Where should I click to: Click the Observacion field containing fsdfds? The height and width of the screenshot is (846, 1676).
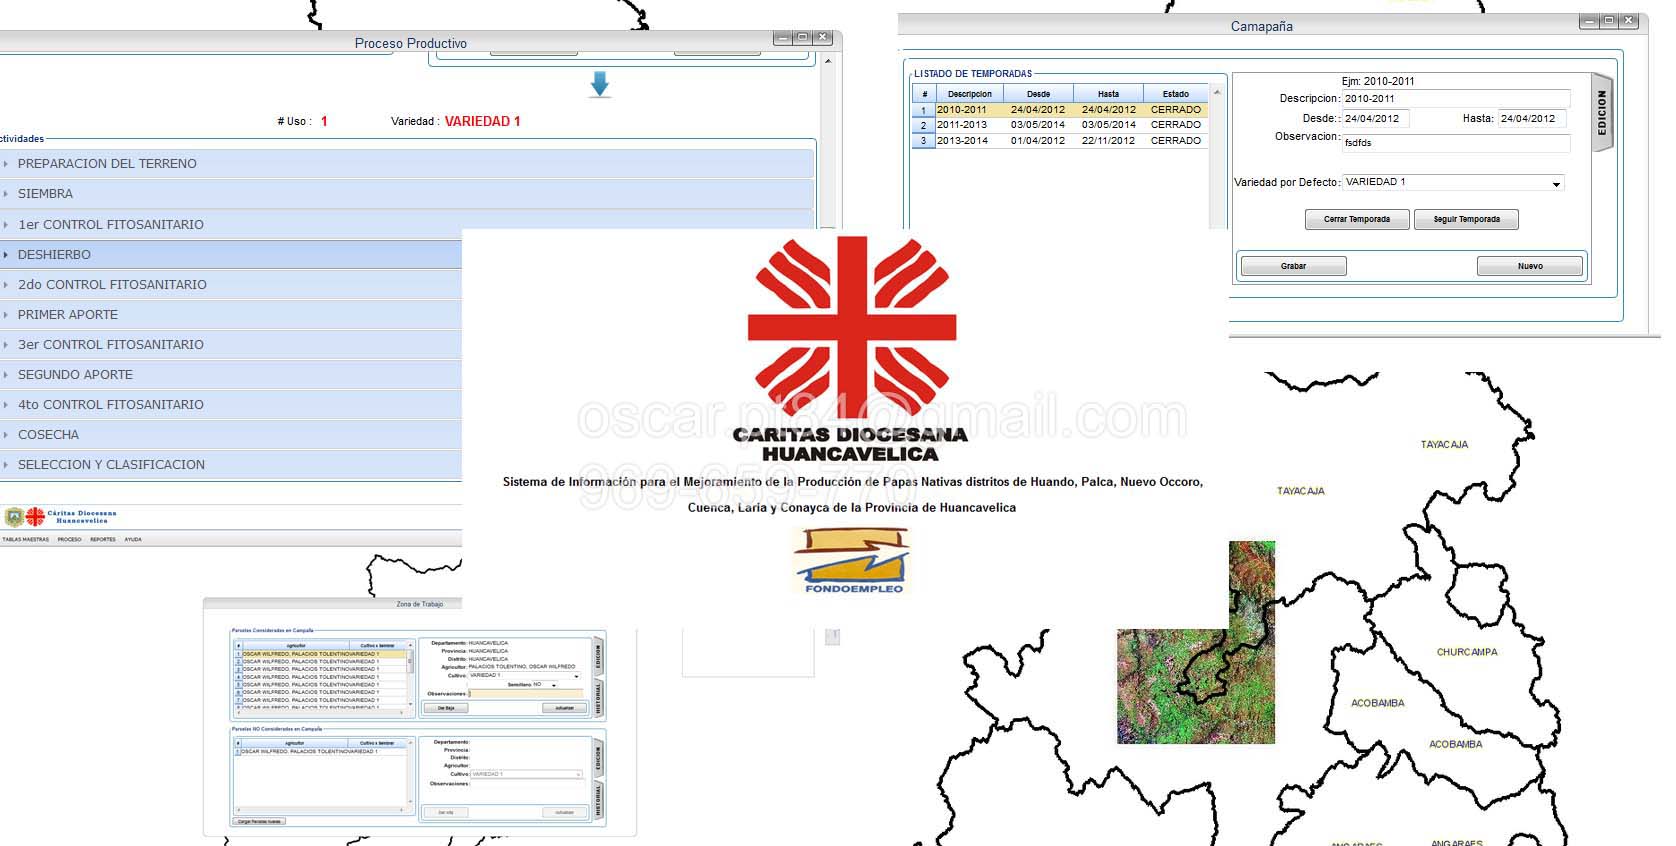point(1456,143)
